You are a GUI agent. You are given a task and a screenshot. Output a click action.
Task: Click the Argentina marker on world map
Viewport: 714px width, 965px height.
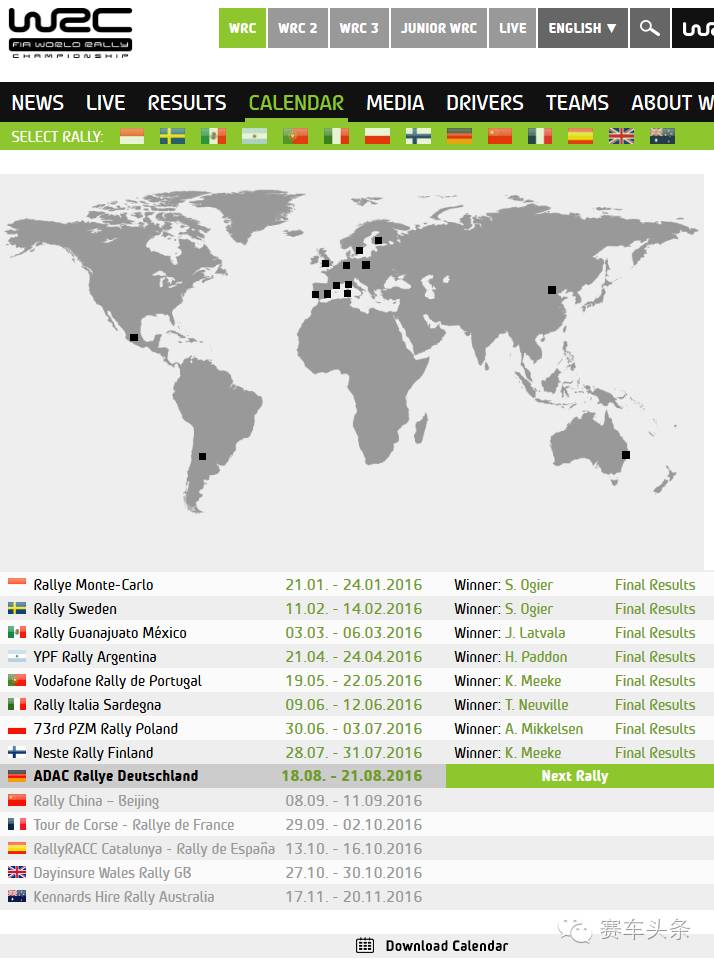click(203, 456)
